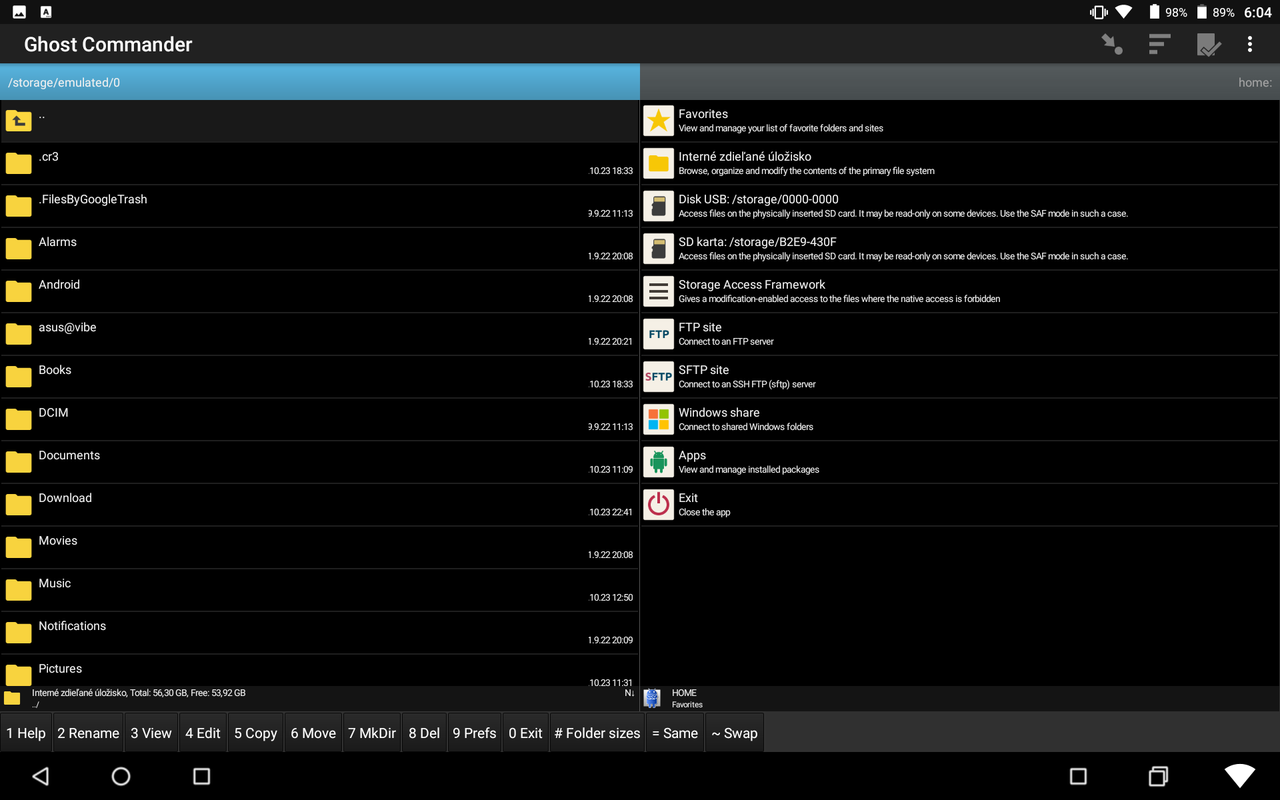Tap the Windows share logo icon

658,420
